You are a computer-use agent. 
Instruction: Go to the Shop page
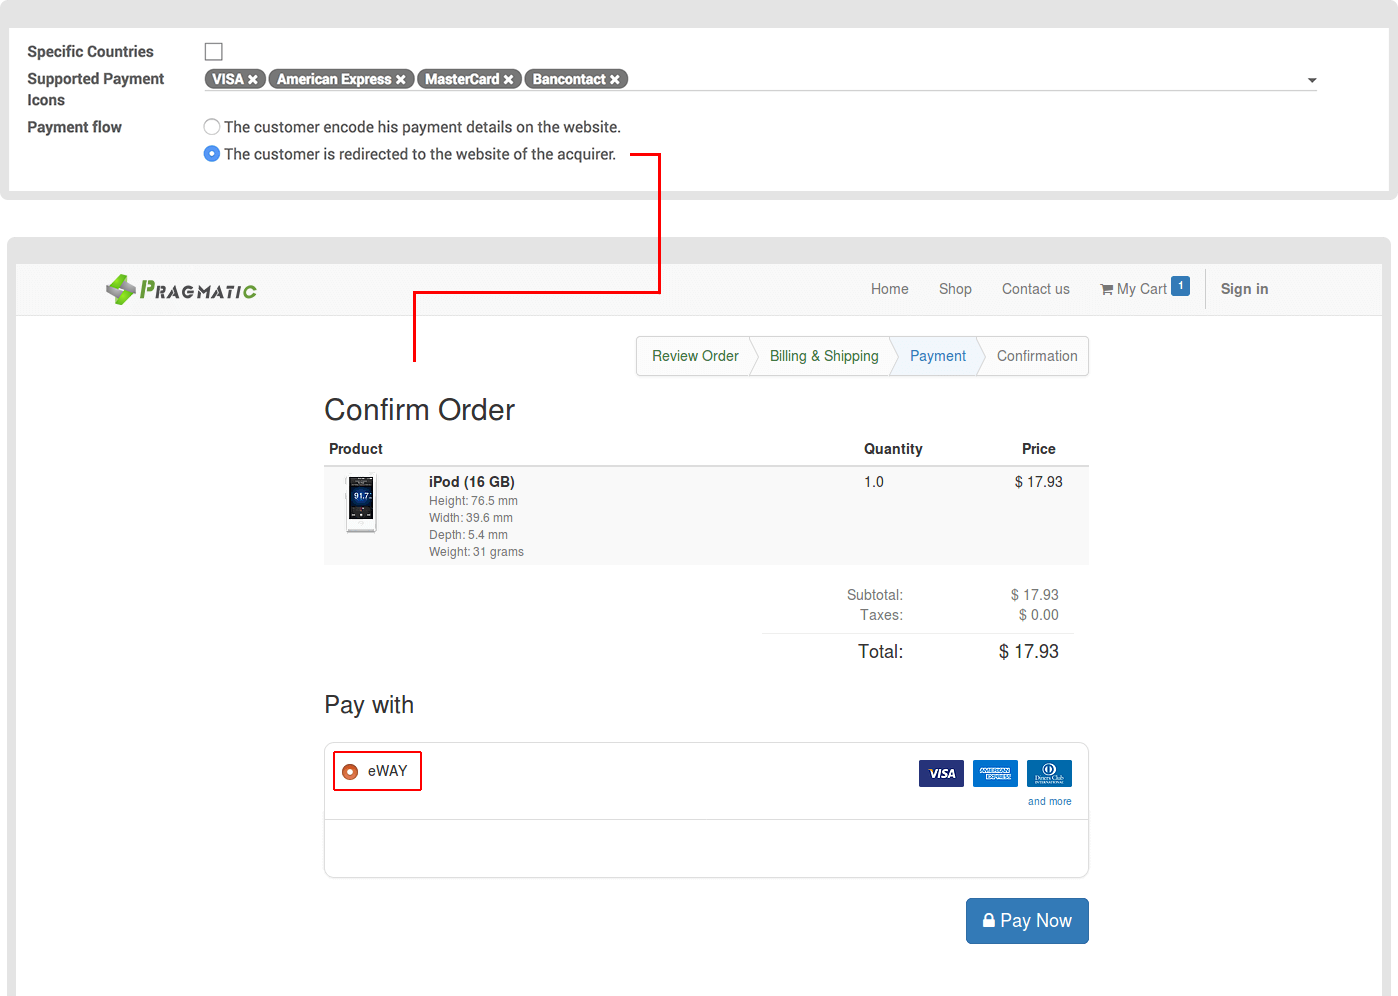coord(955,289)
